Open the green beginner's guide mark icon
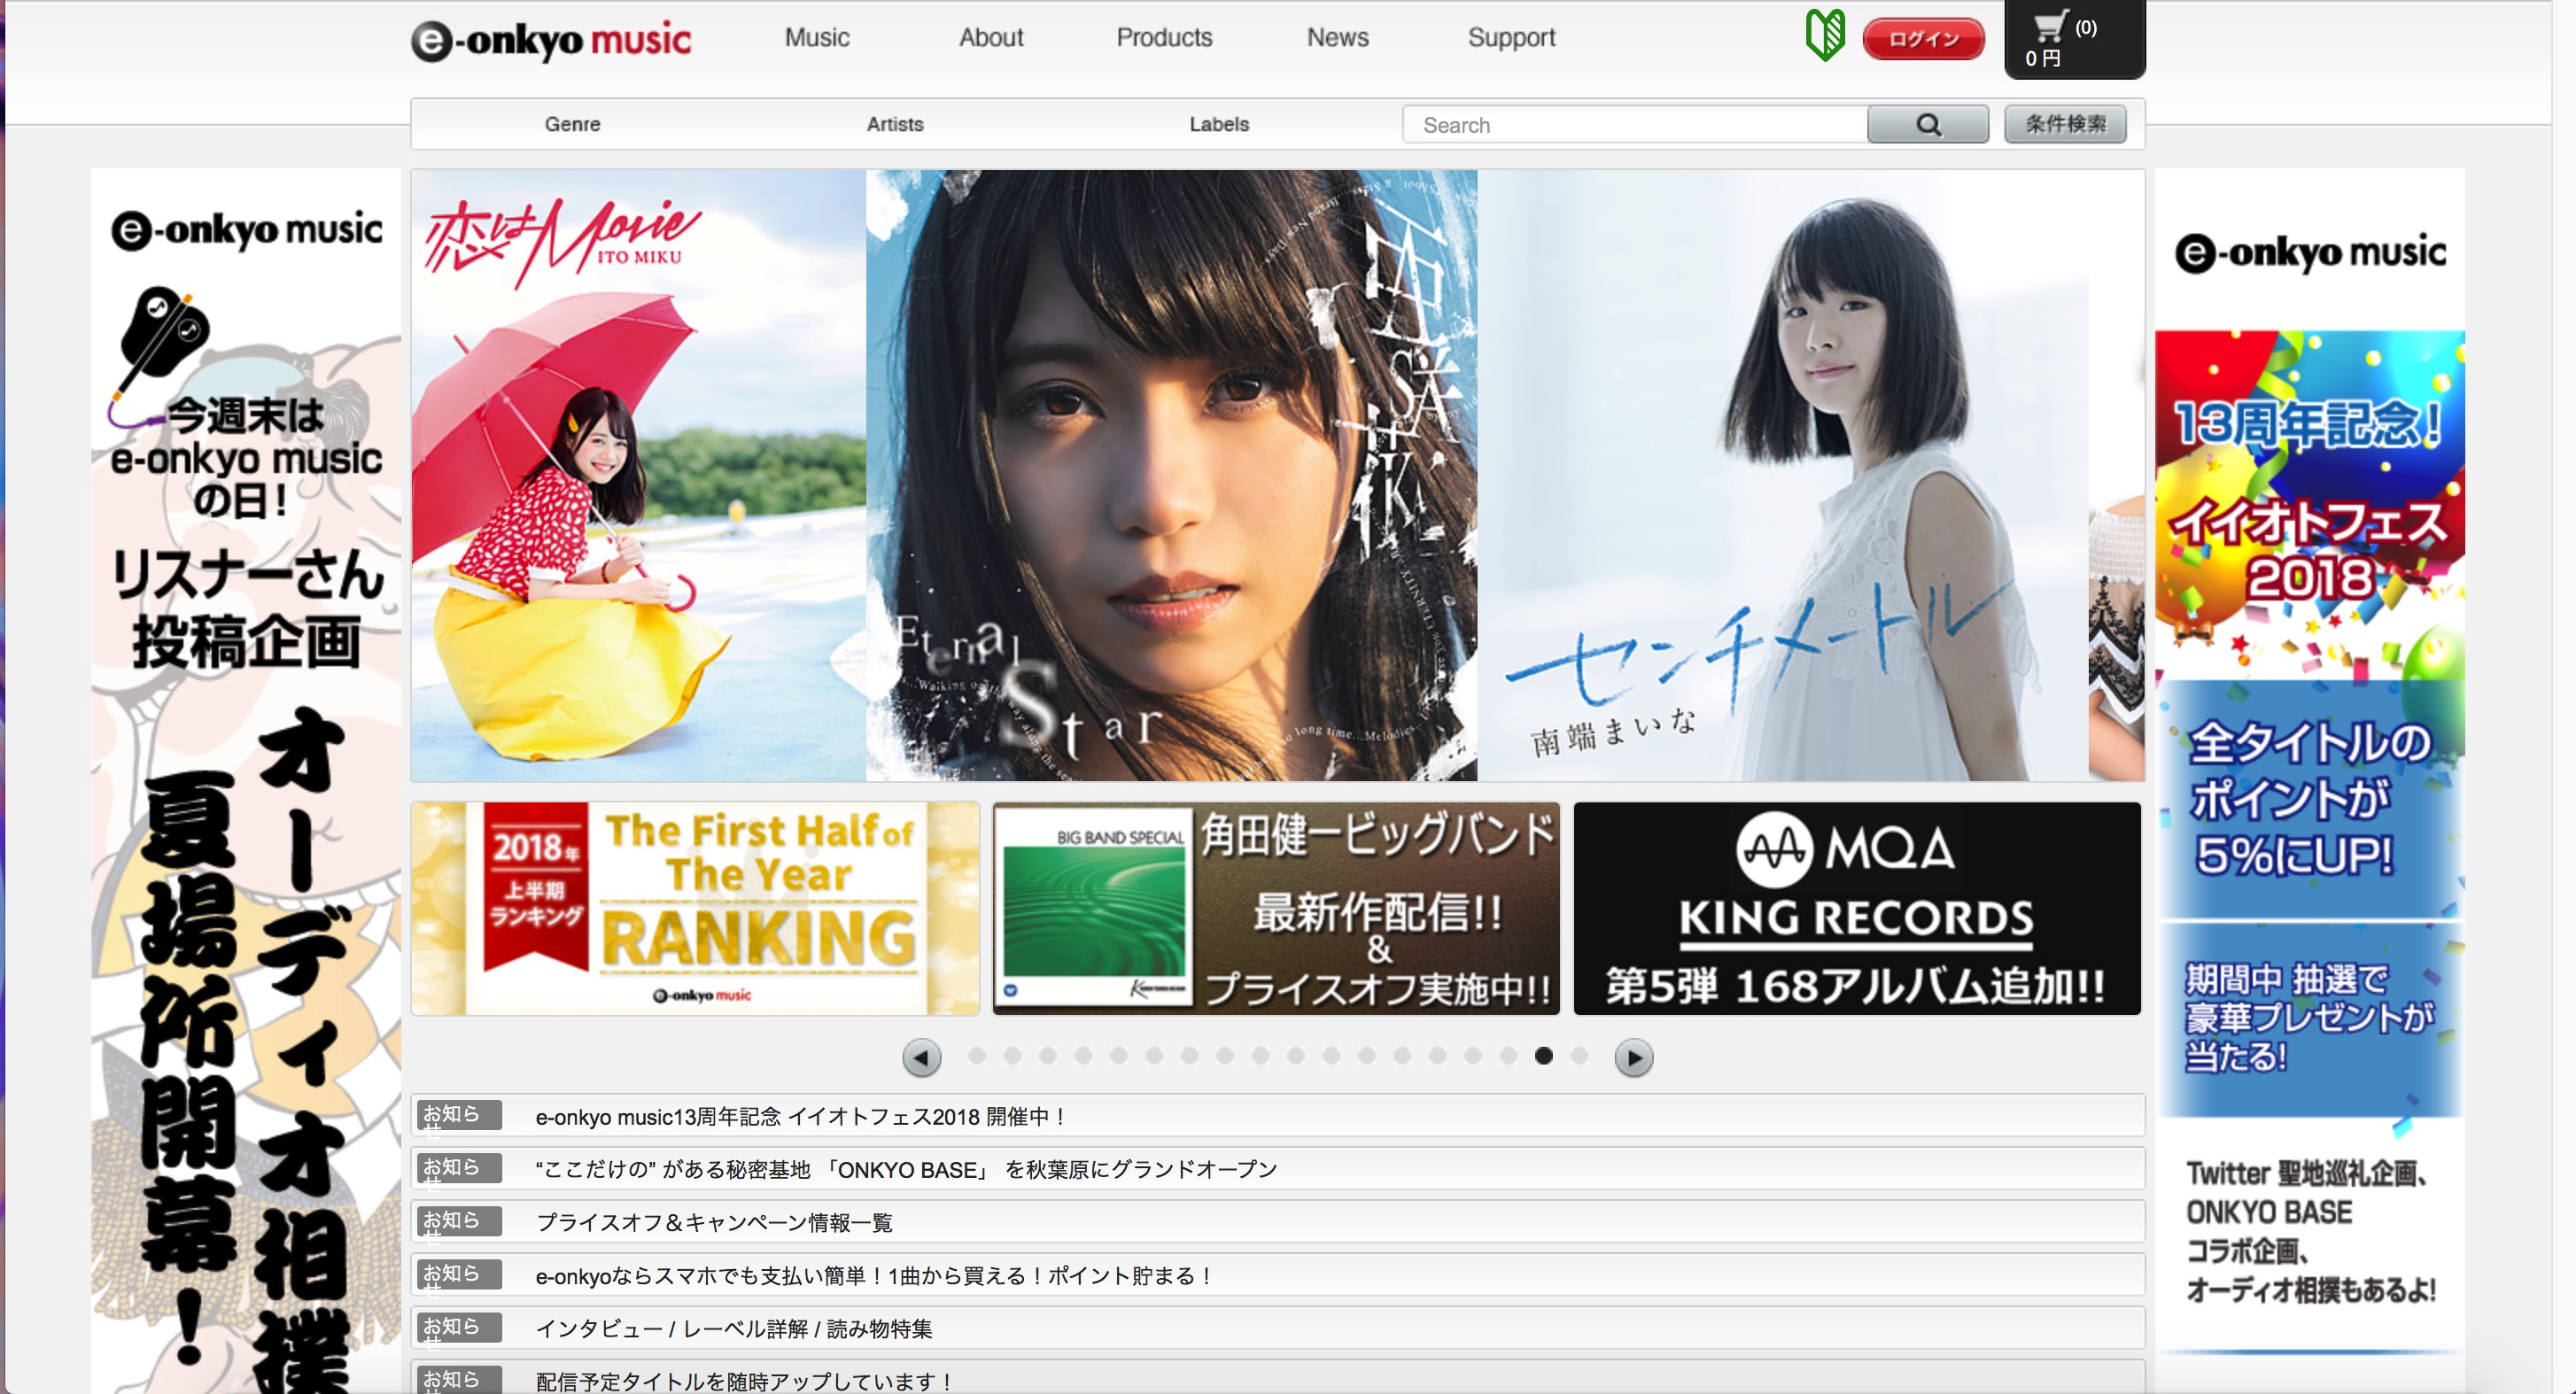The width and height of the screenshot is (2576, 1394). (x=1825, y=36)
